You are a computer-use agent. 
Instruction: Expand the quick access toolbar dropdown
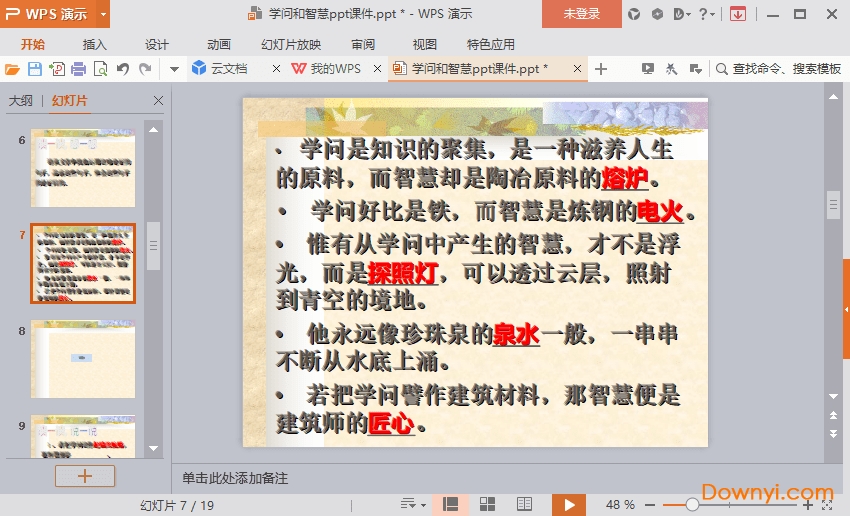173,69
